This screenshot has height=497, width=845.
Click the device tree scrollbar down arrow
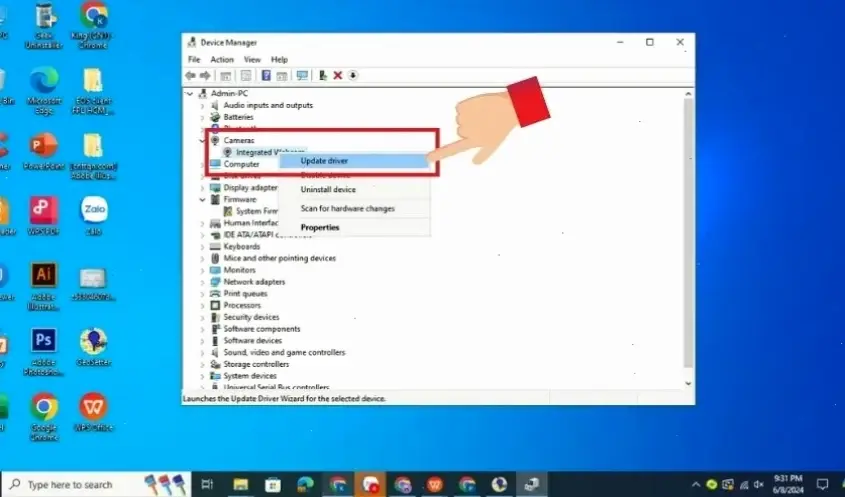click(688, 383)
